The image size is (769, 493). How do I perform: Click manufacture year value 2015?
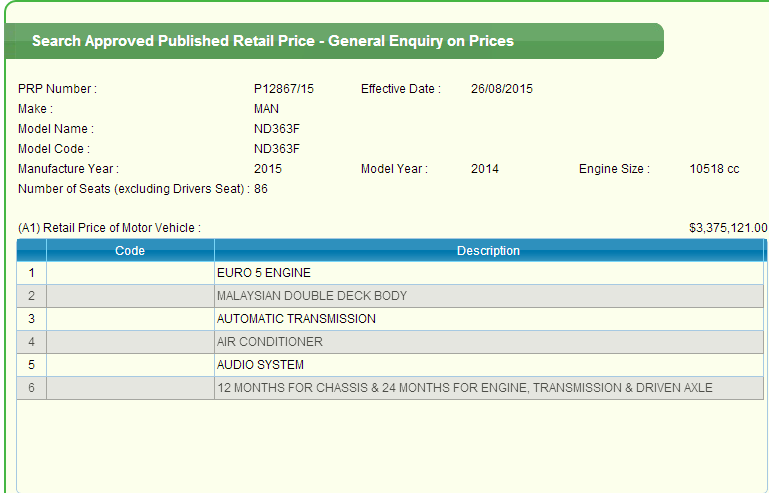point(268,169)
